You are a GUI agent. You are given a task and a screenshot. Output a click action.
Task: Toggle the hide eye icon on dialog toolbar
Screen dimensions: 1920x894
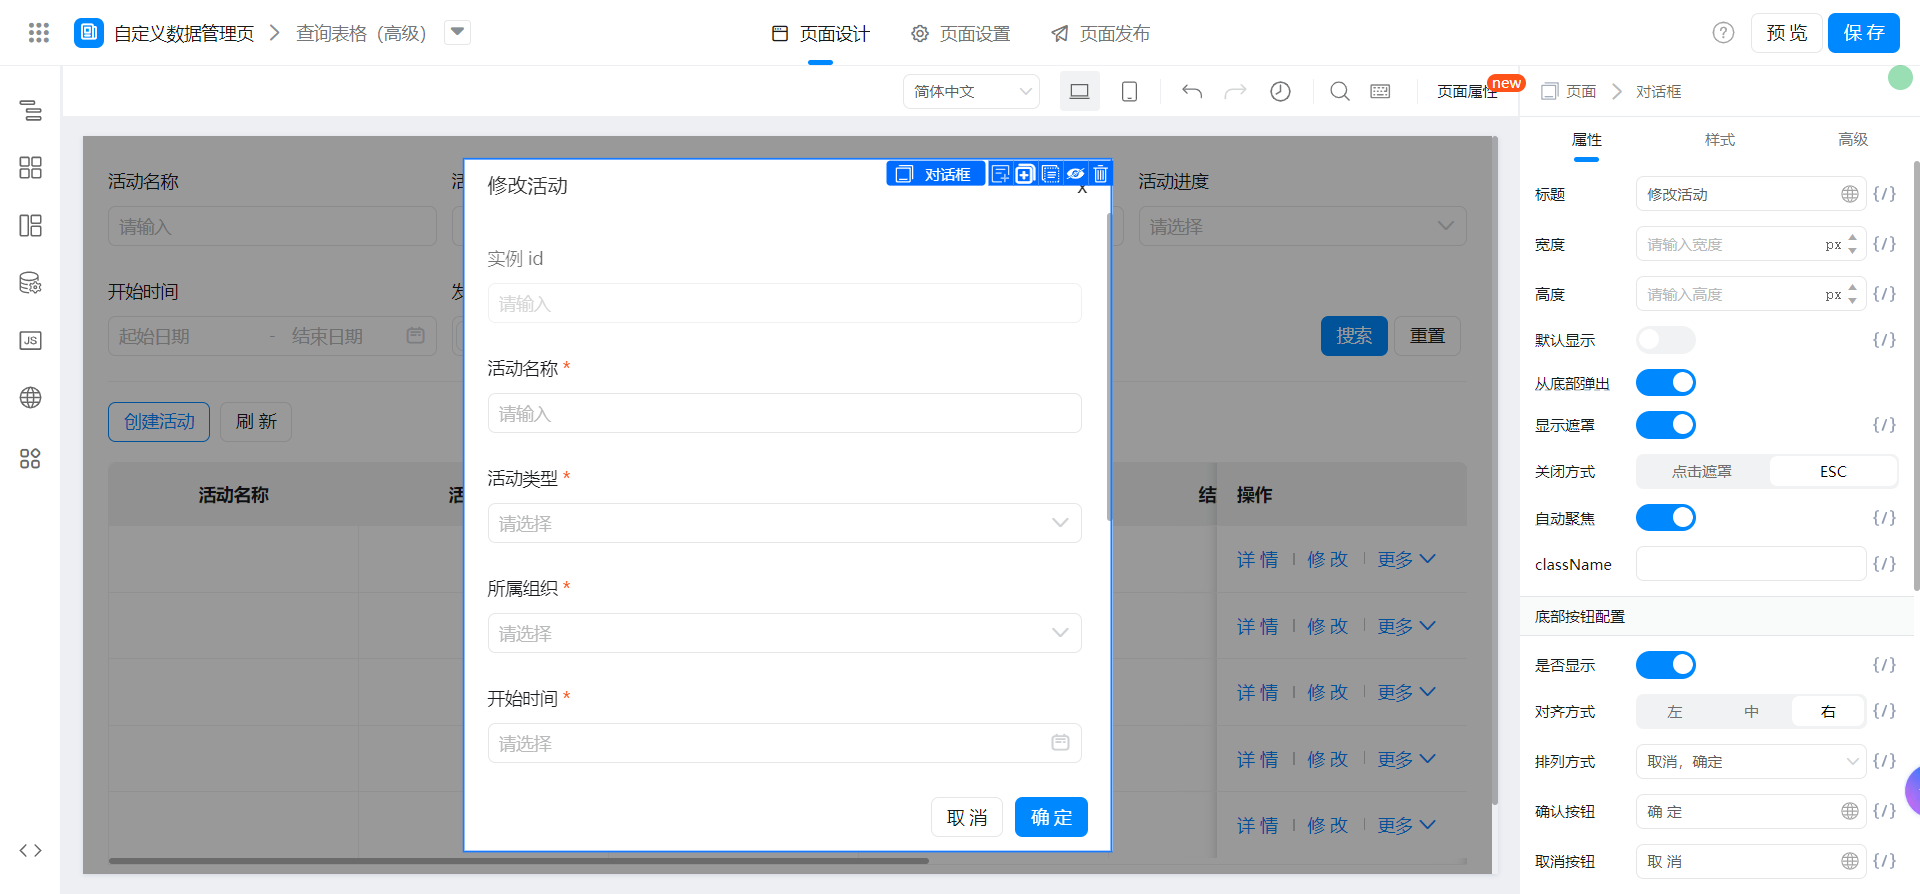[1075, 174]
